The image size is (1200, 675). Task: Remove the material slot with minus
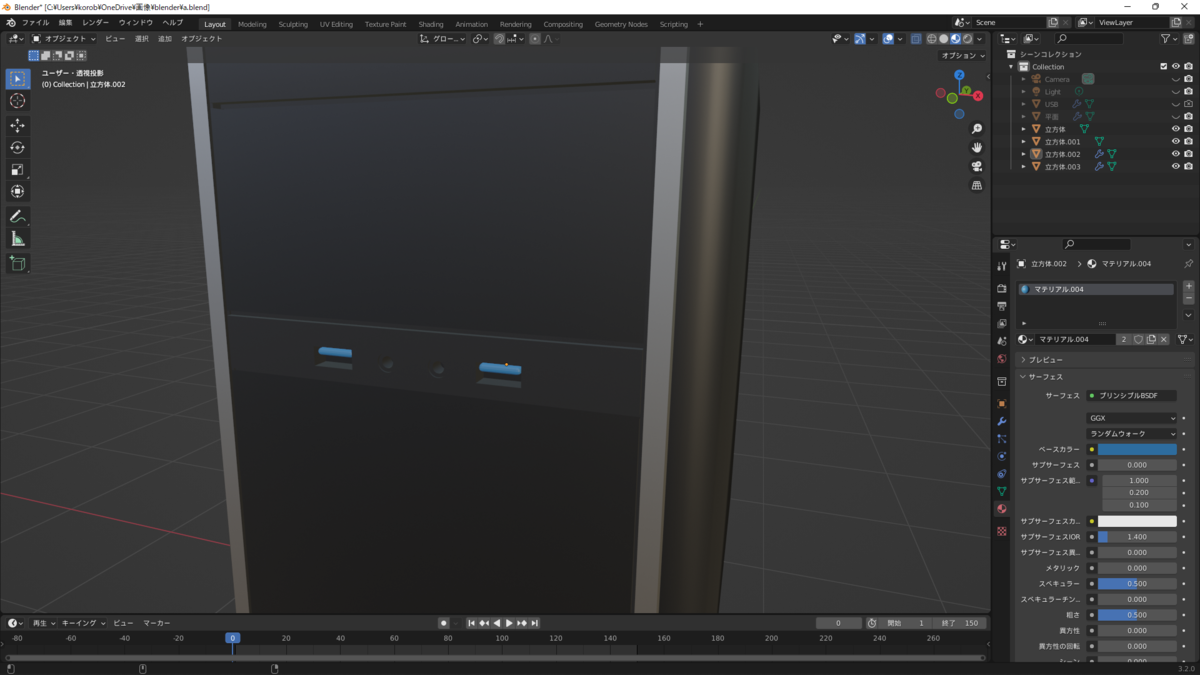(1188, 299)
